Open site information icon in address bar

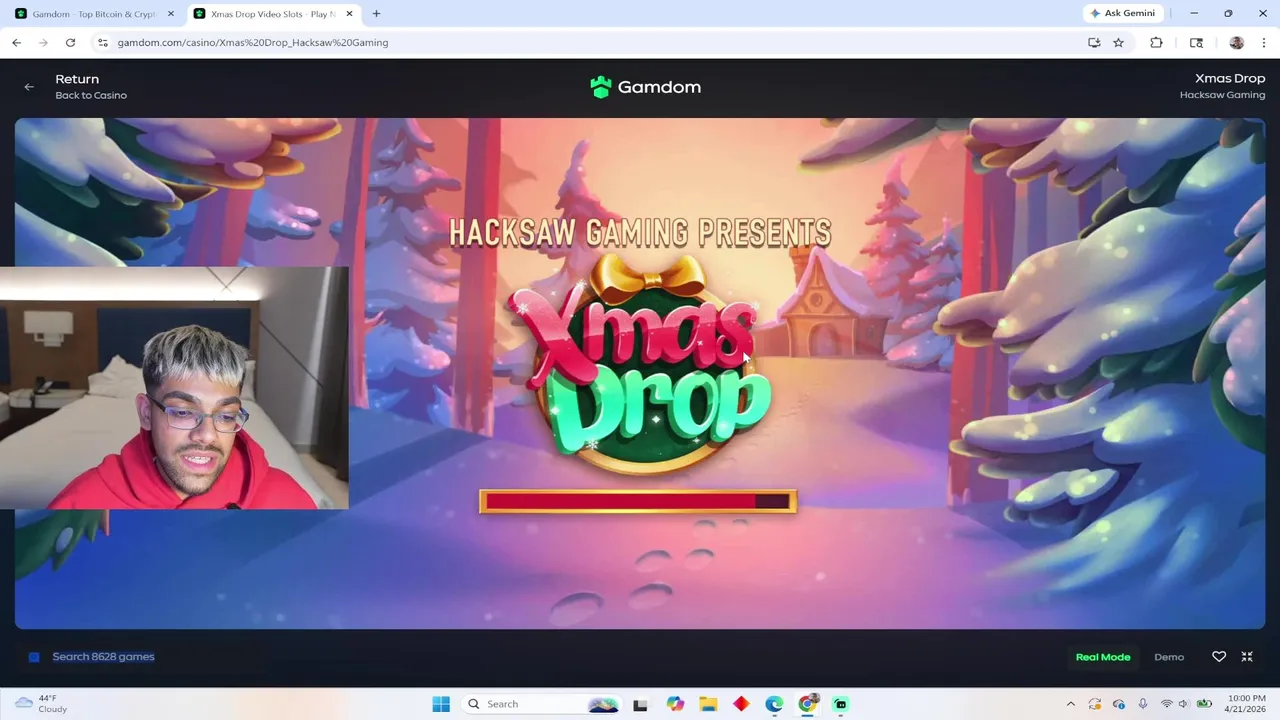point(102,42)
